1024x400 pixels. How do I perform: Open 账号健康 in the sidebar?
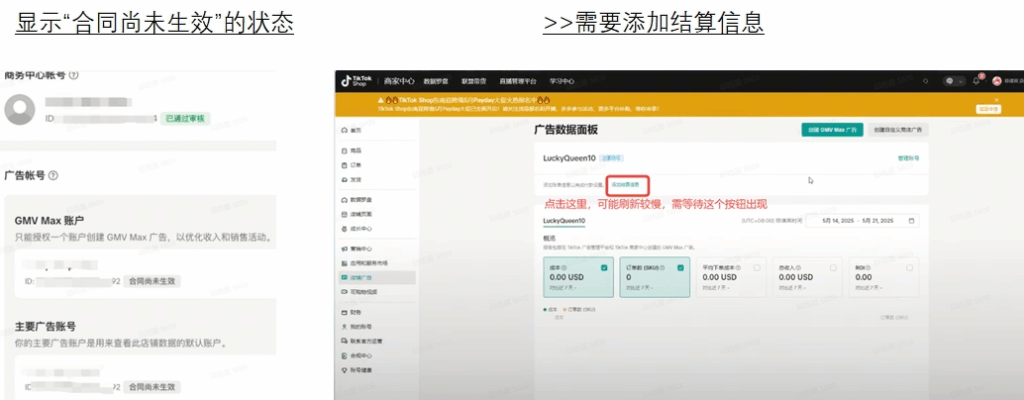[x=355, y=371]
